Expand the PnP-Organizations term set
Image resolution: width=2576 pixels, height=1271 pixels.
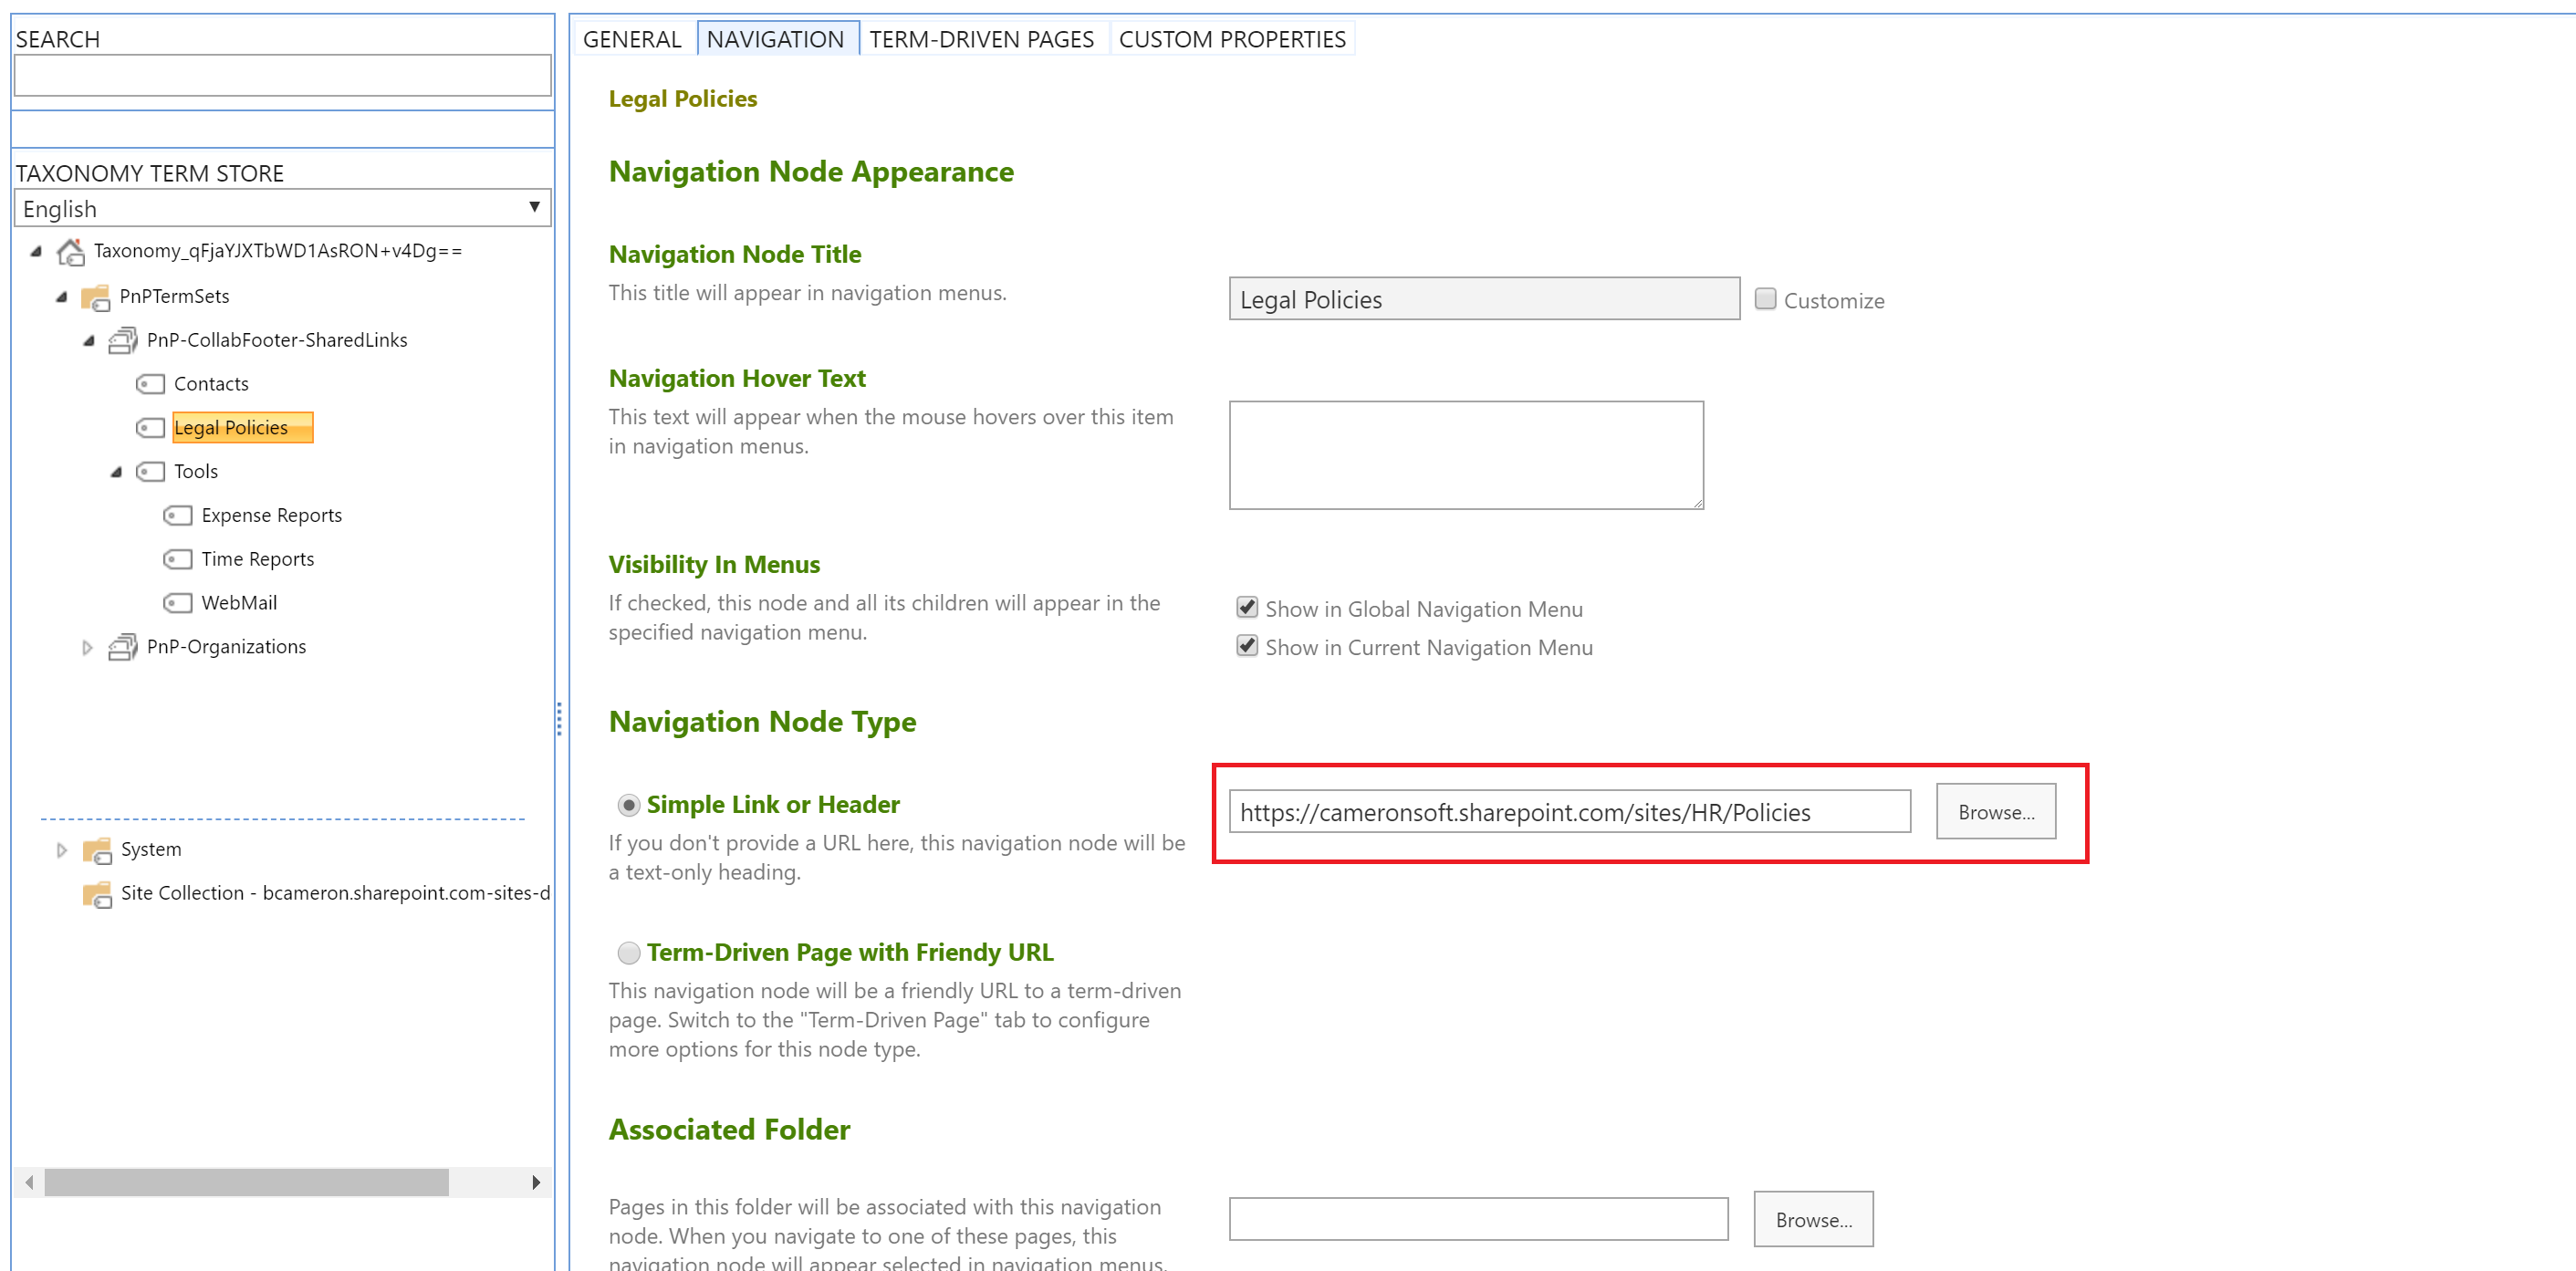87,648
